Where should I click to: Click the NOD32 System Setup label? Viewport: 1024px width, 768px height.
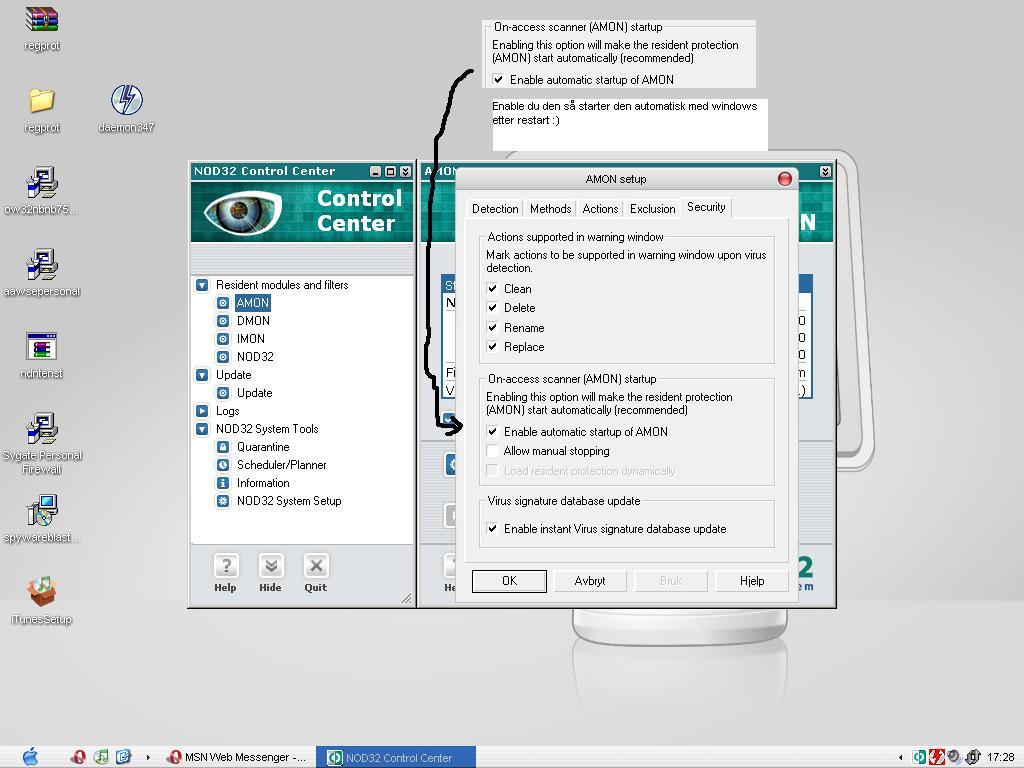click(x=289, y=501)
